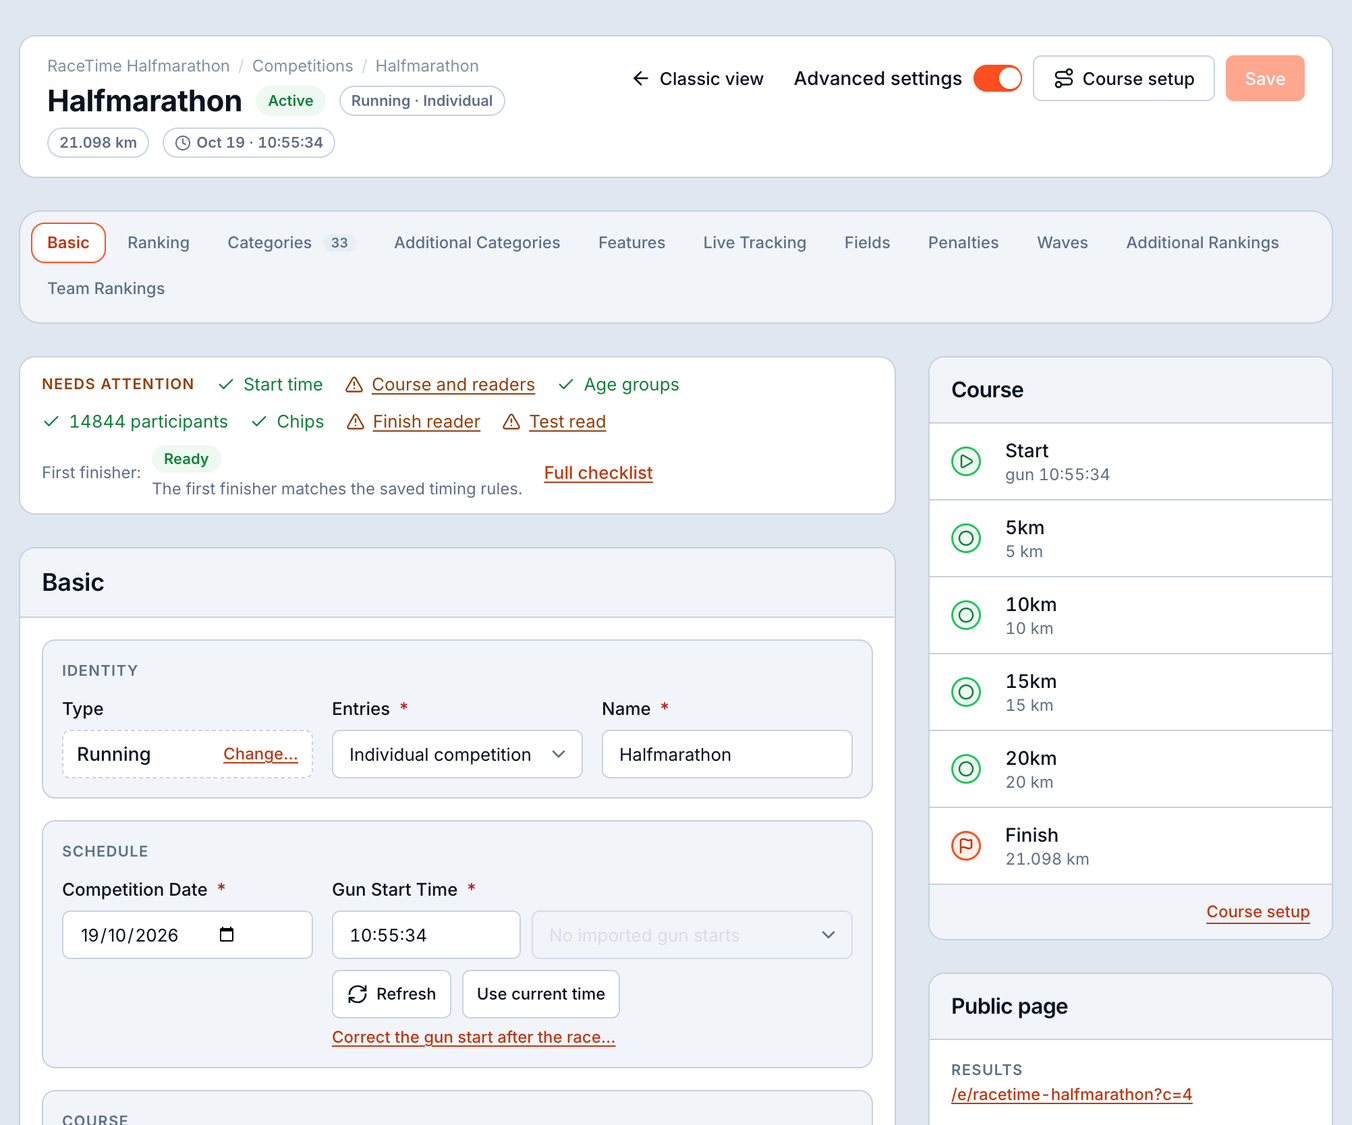
Task: Click the Start play icon in Course
Action: (x=965, y=461)
